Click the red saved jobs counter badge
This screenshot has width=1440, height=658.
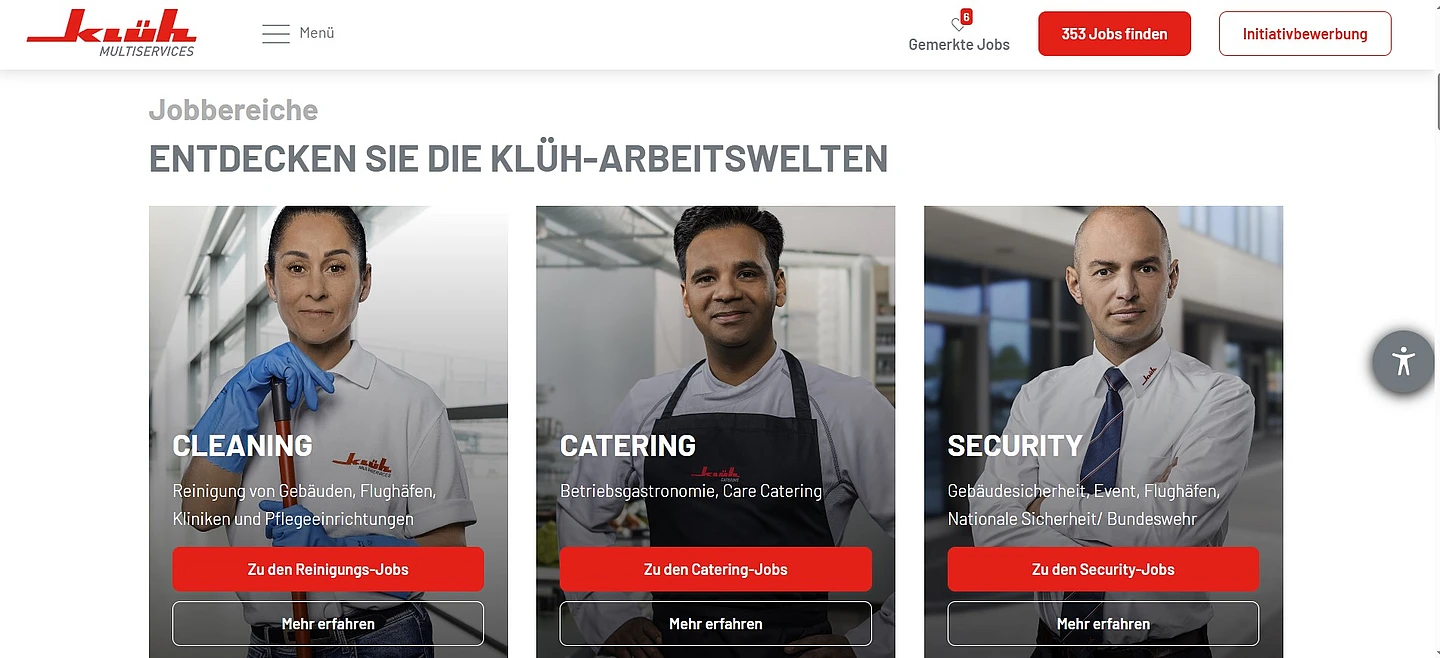pyautogui.click(x=966, y=16)
